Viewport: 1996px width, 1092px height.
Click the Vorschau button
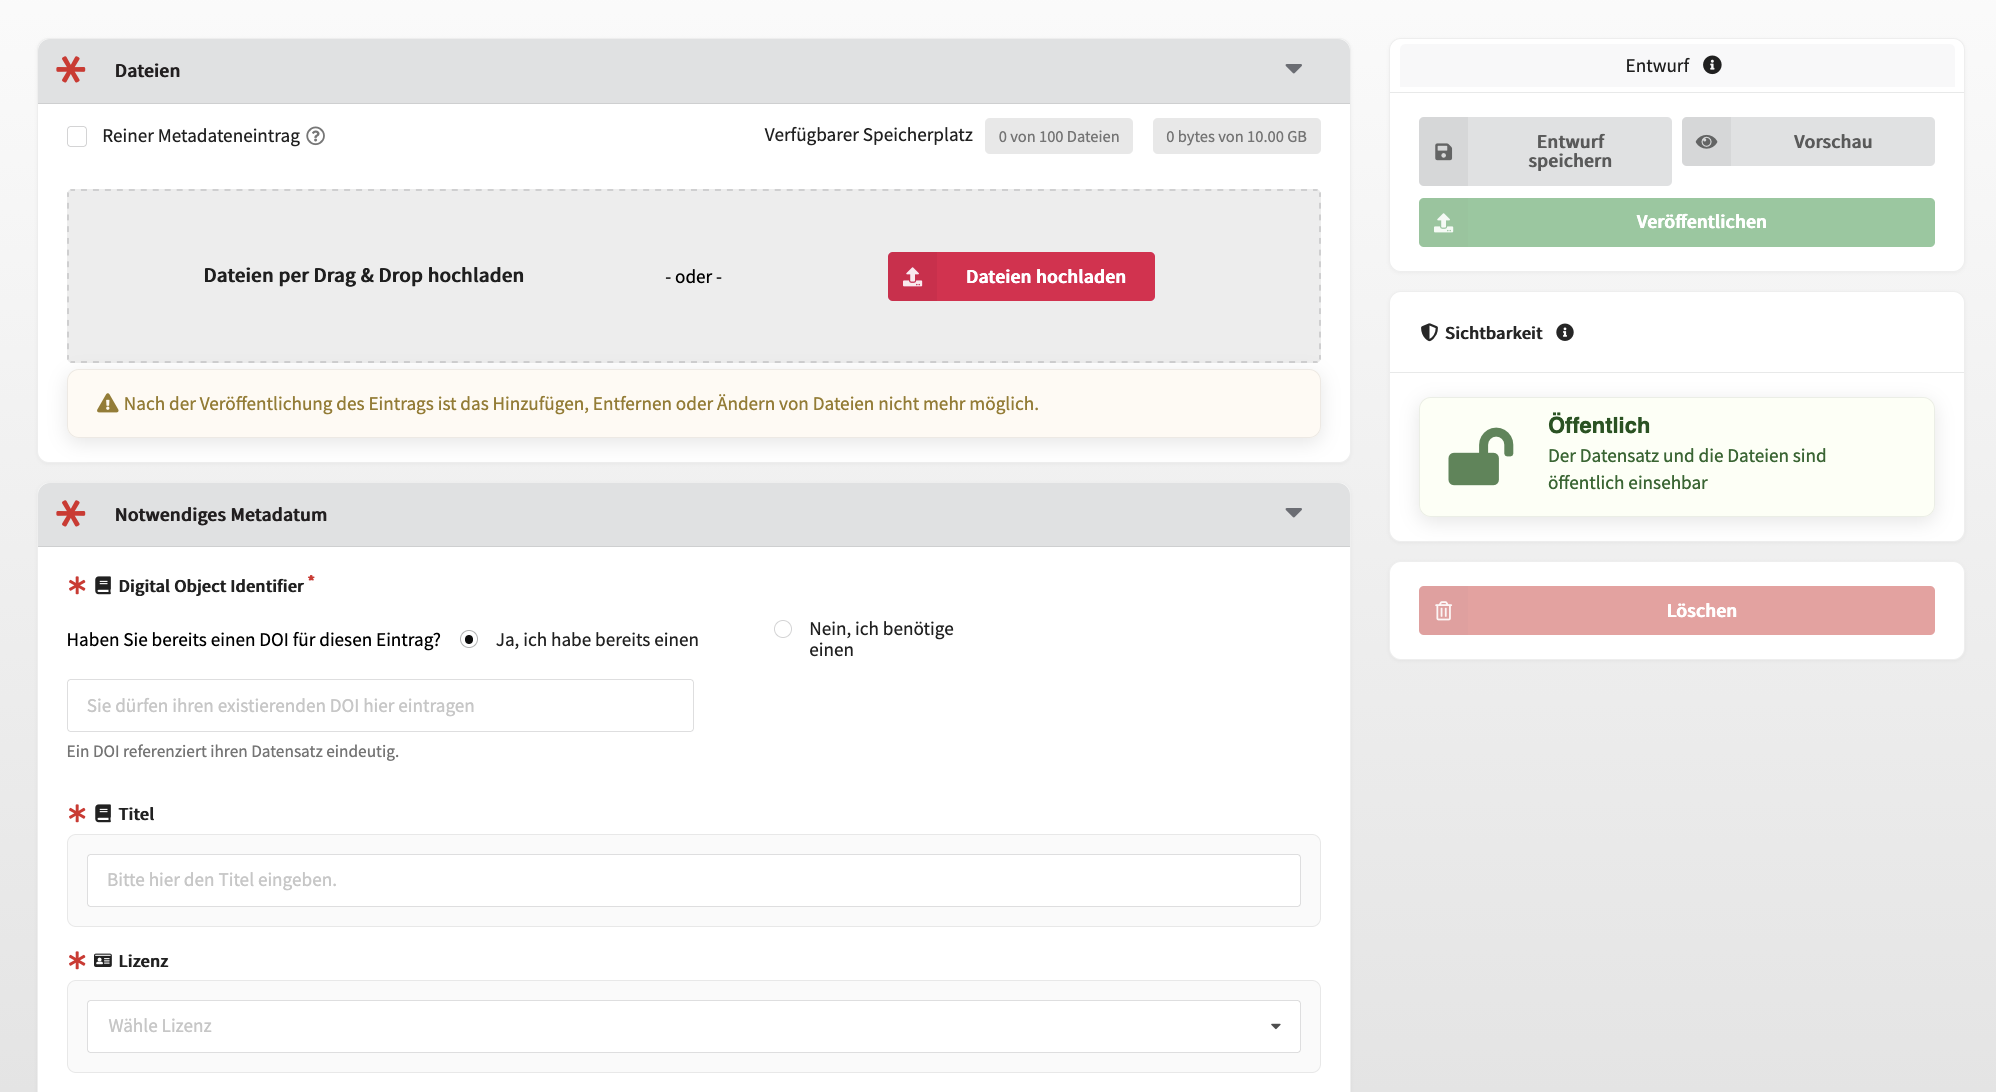pos(1808,142)
